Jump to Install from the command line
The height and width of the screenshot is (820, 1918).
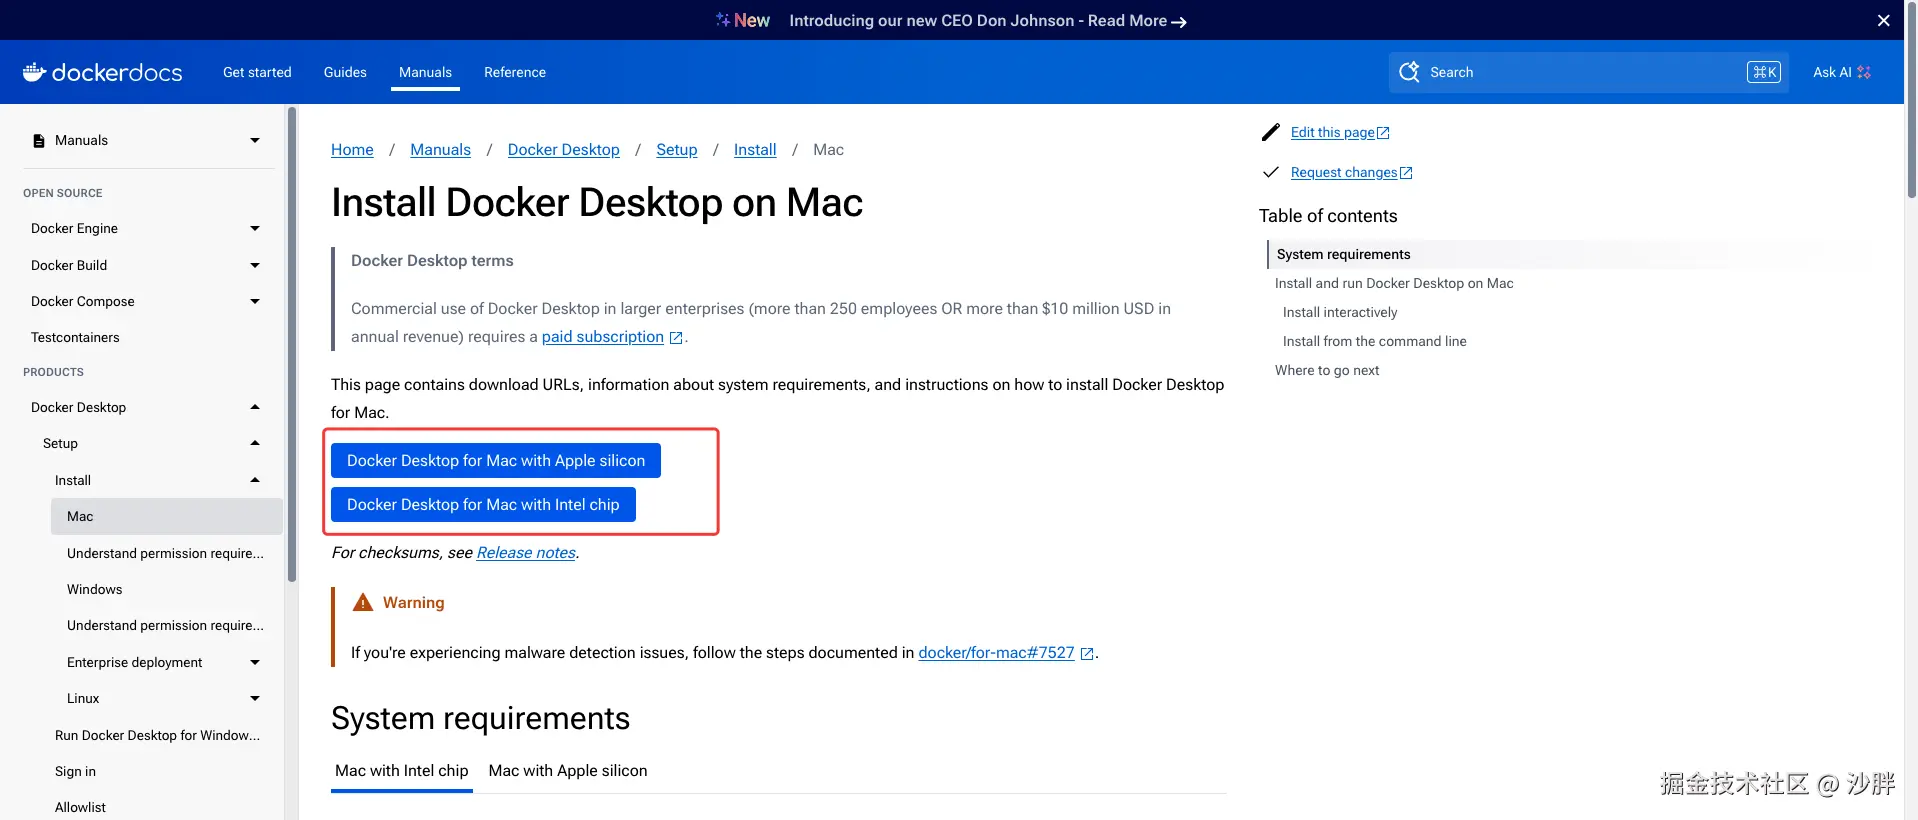click(1375, 341)
